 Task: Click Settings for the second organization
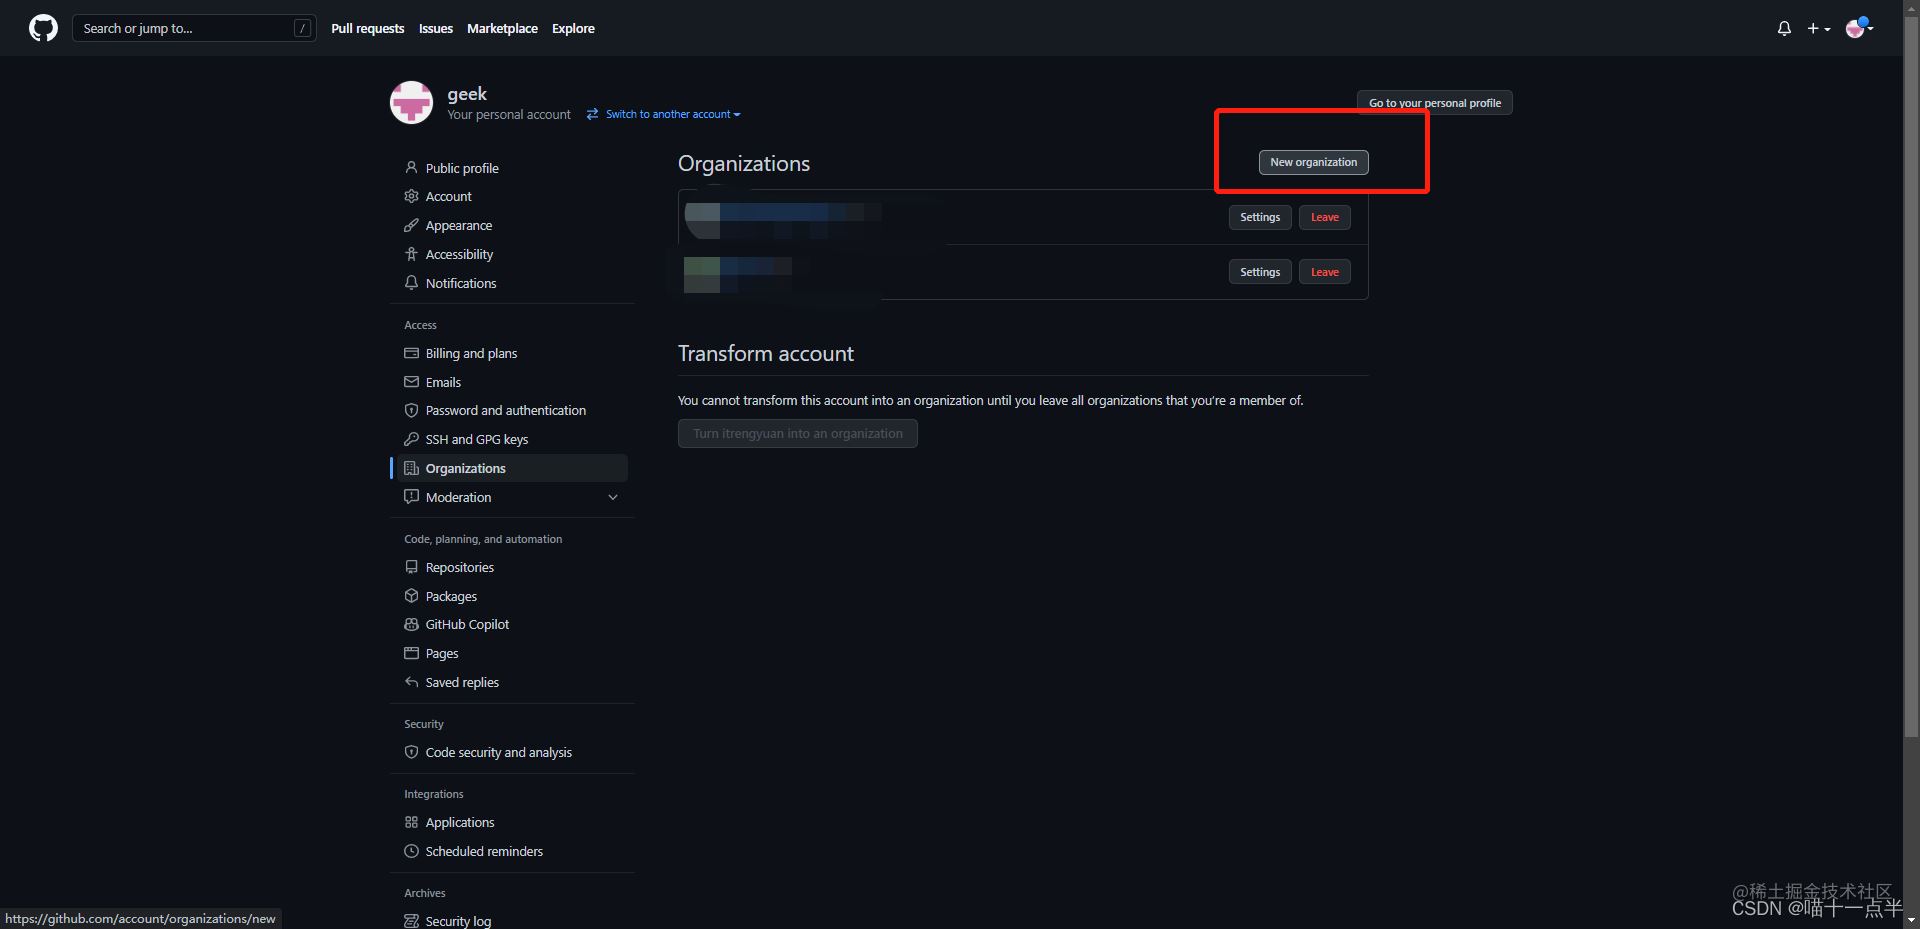click(1260, 272)
